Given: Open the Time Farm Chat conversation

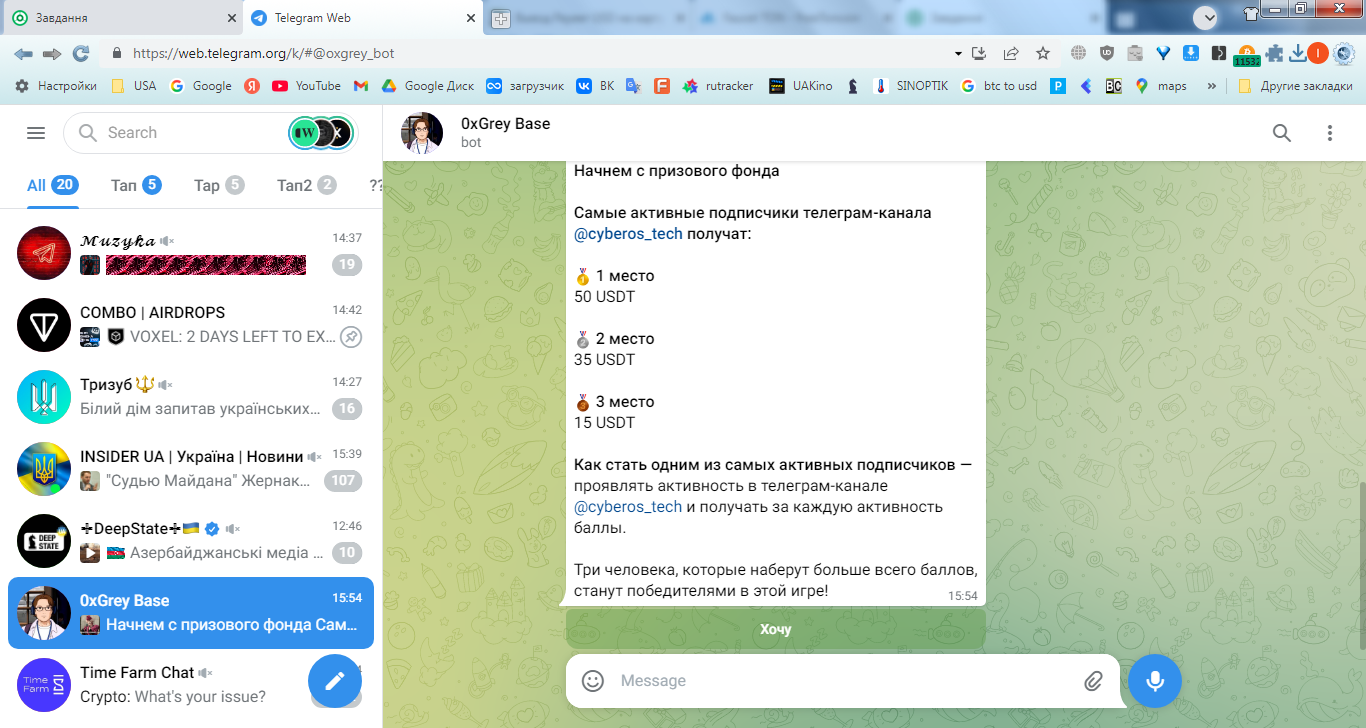Looking at the screenshot, I should click(x=191, y=685).
